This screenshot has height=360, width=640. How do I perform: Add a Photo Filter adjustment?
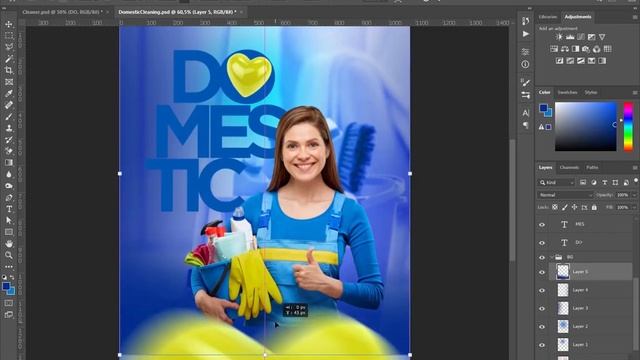[586, 49]
